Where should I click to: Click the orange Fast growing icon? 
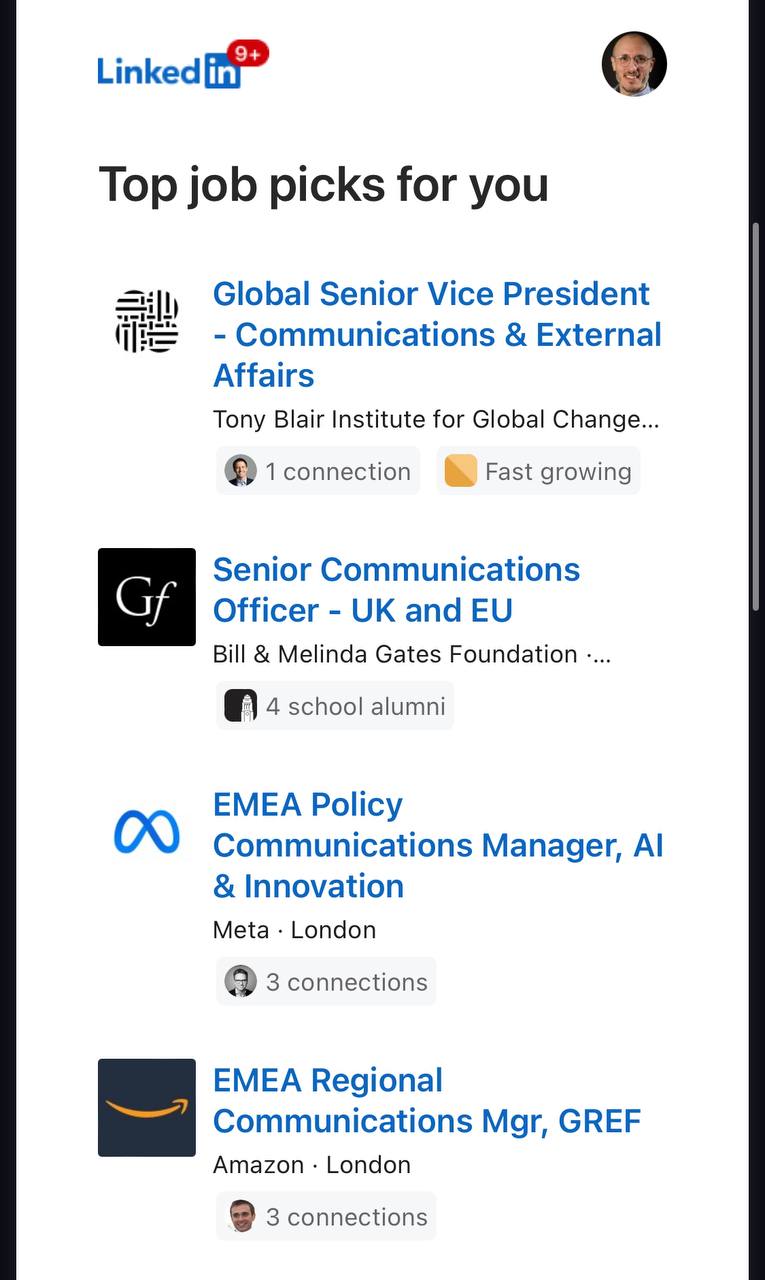click(x=460, y=471)
